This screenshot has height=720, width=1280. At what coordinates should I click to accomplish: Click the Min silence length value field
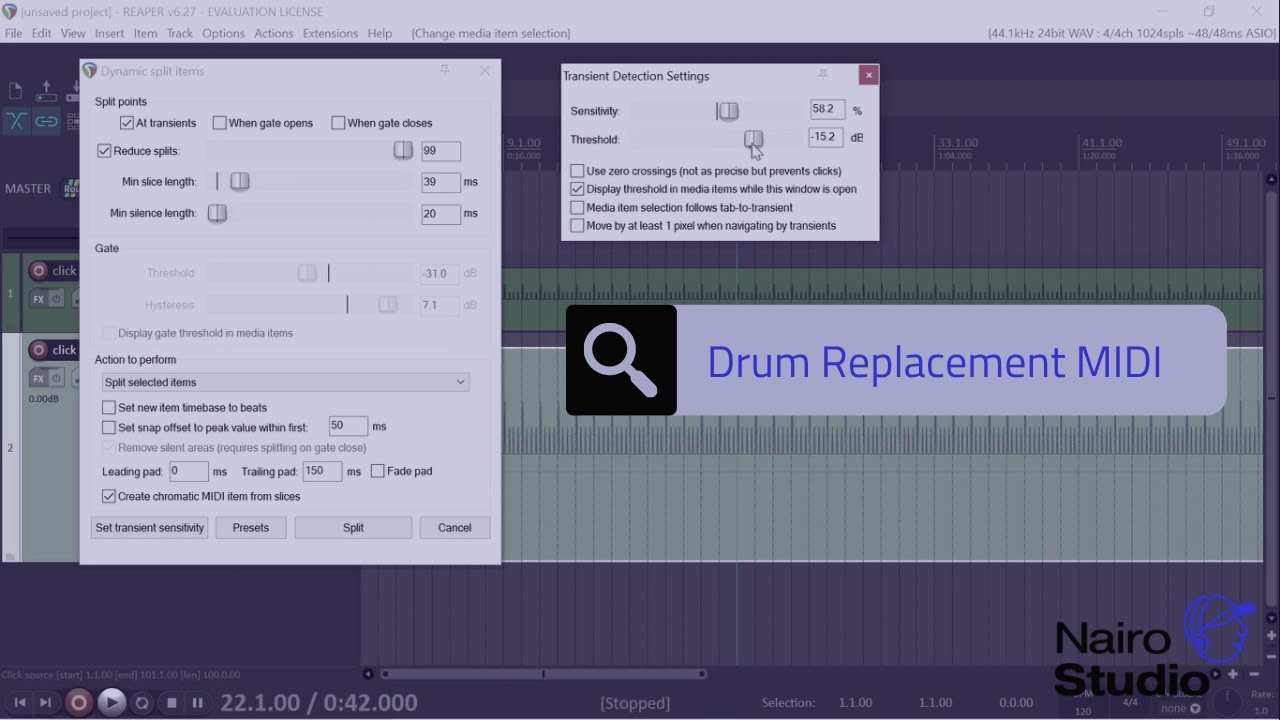coord(441,214)
